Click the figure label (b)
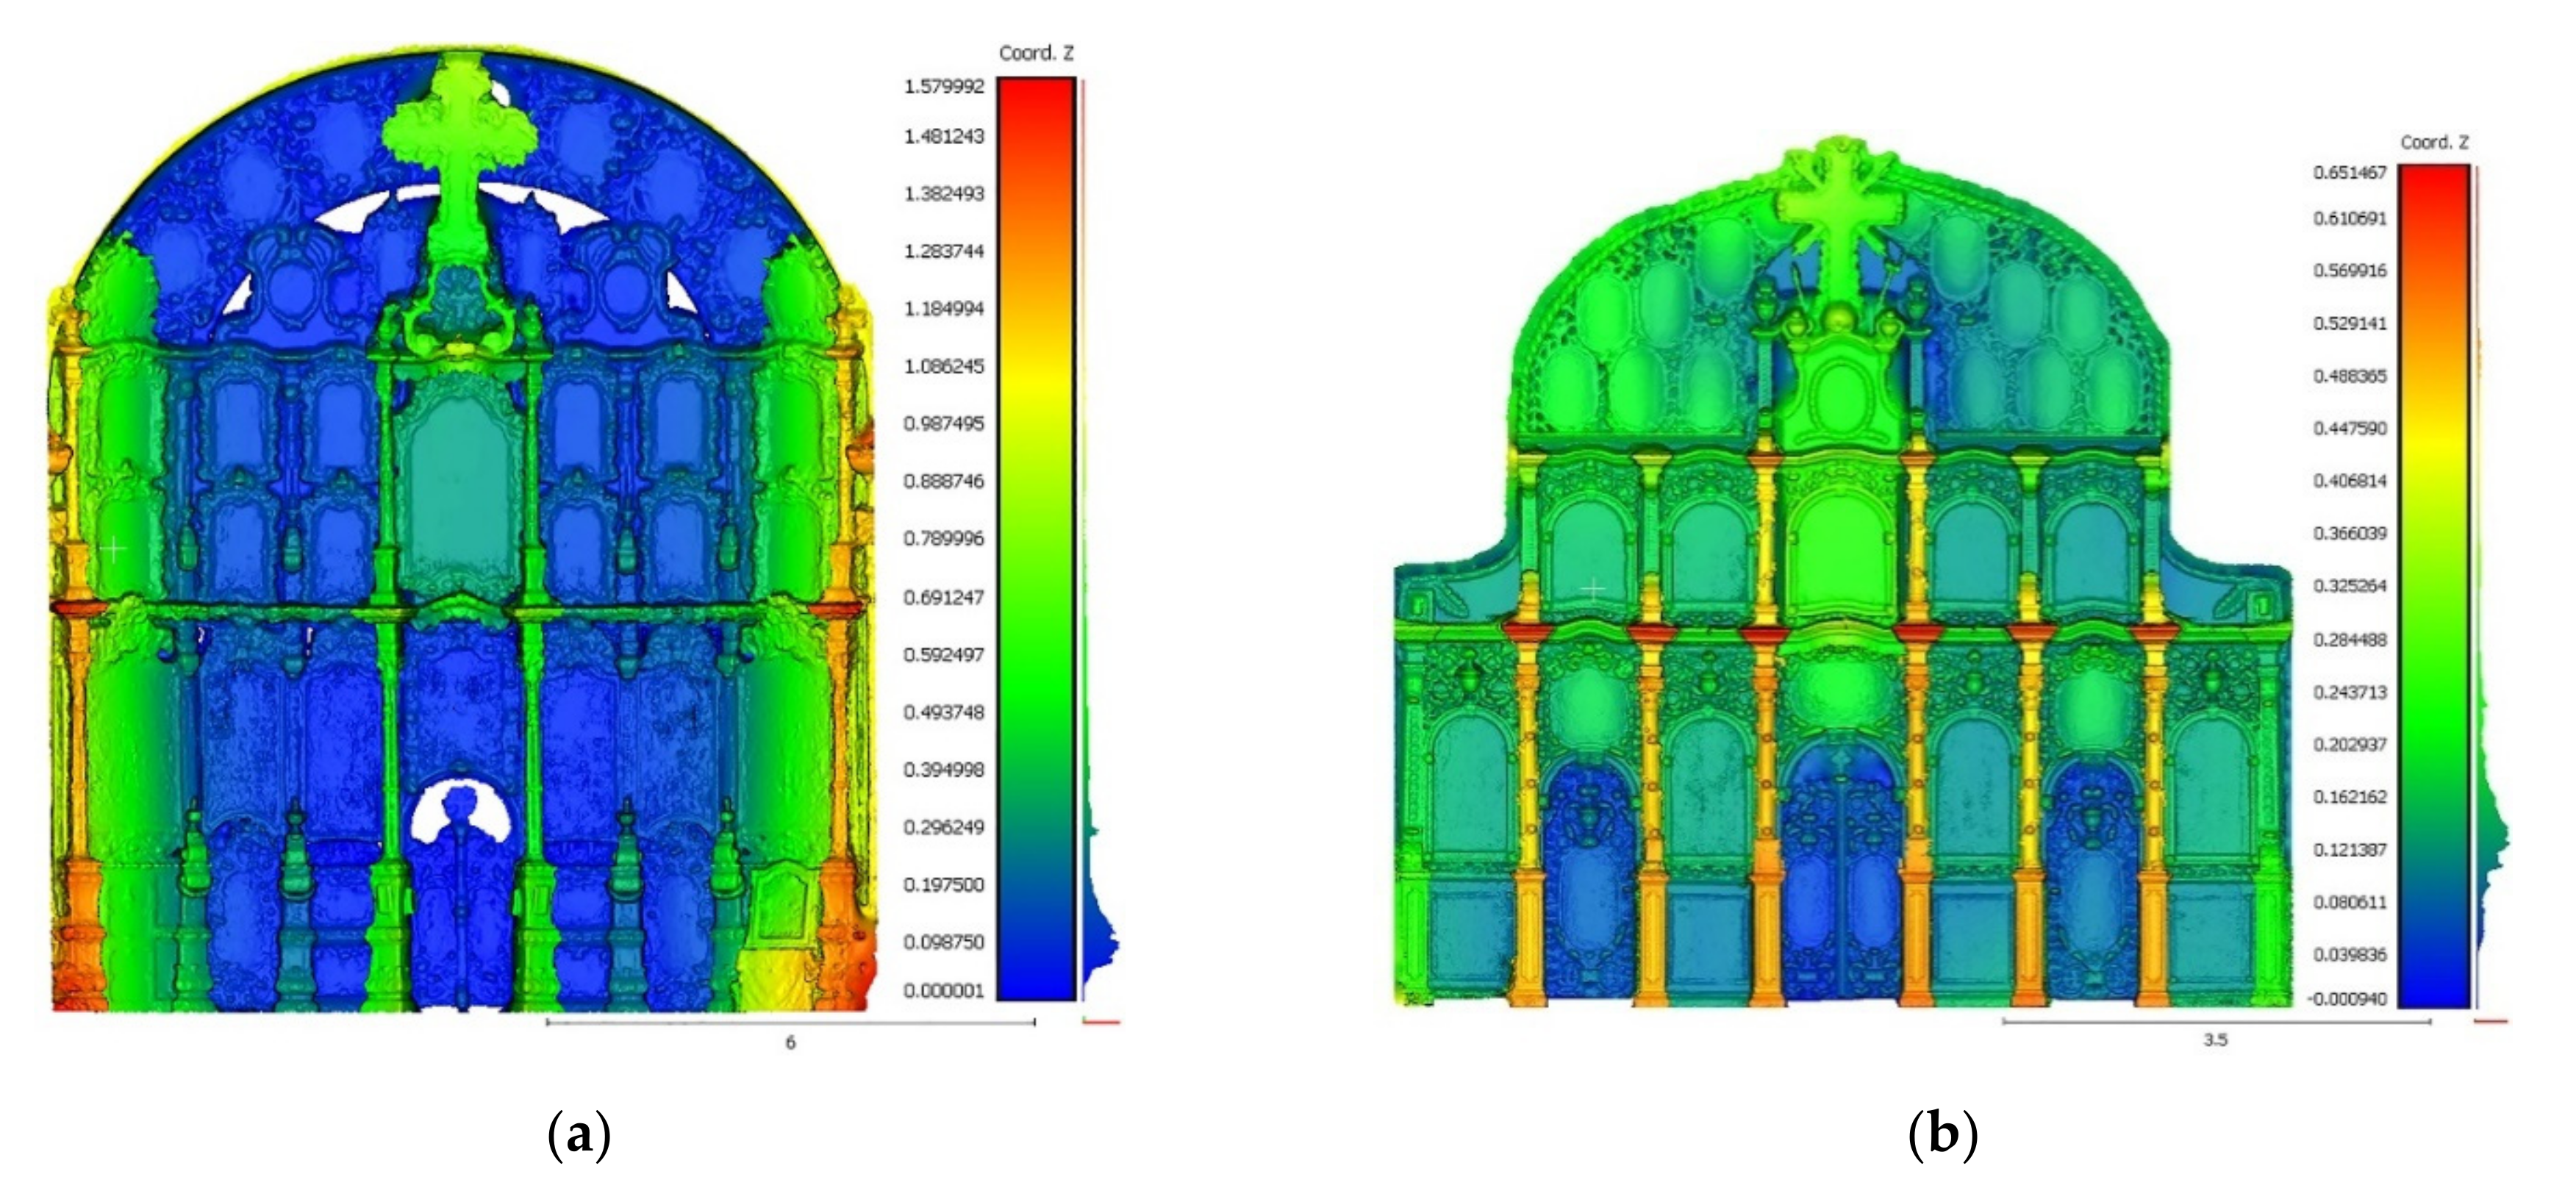The height and width of the screenshot is (1188, 2576). pyautogui.click(x=1942, y=1136)
